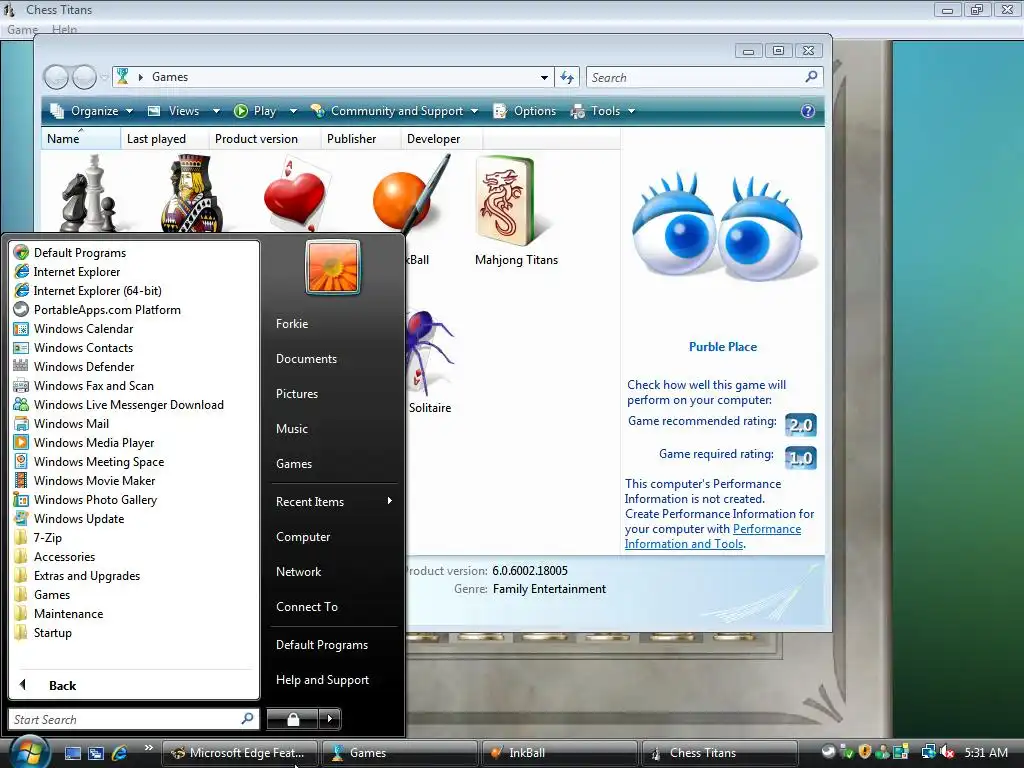Image resolution: width=1024 pixels, height=768 pixels.
Task: Select the Mahjong Titans game
Action: click(x=516, y=210)
